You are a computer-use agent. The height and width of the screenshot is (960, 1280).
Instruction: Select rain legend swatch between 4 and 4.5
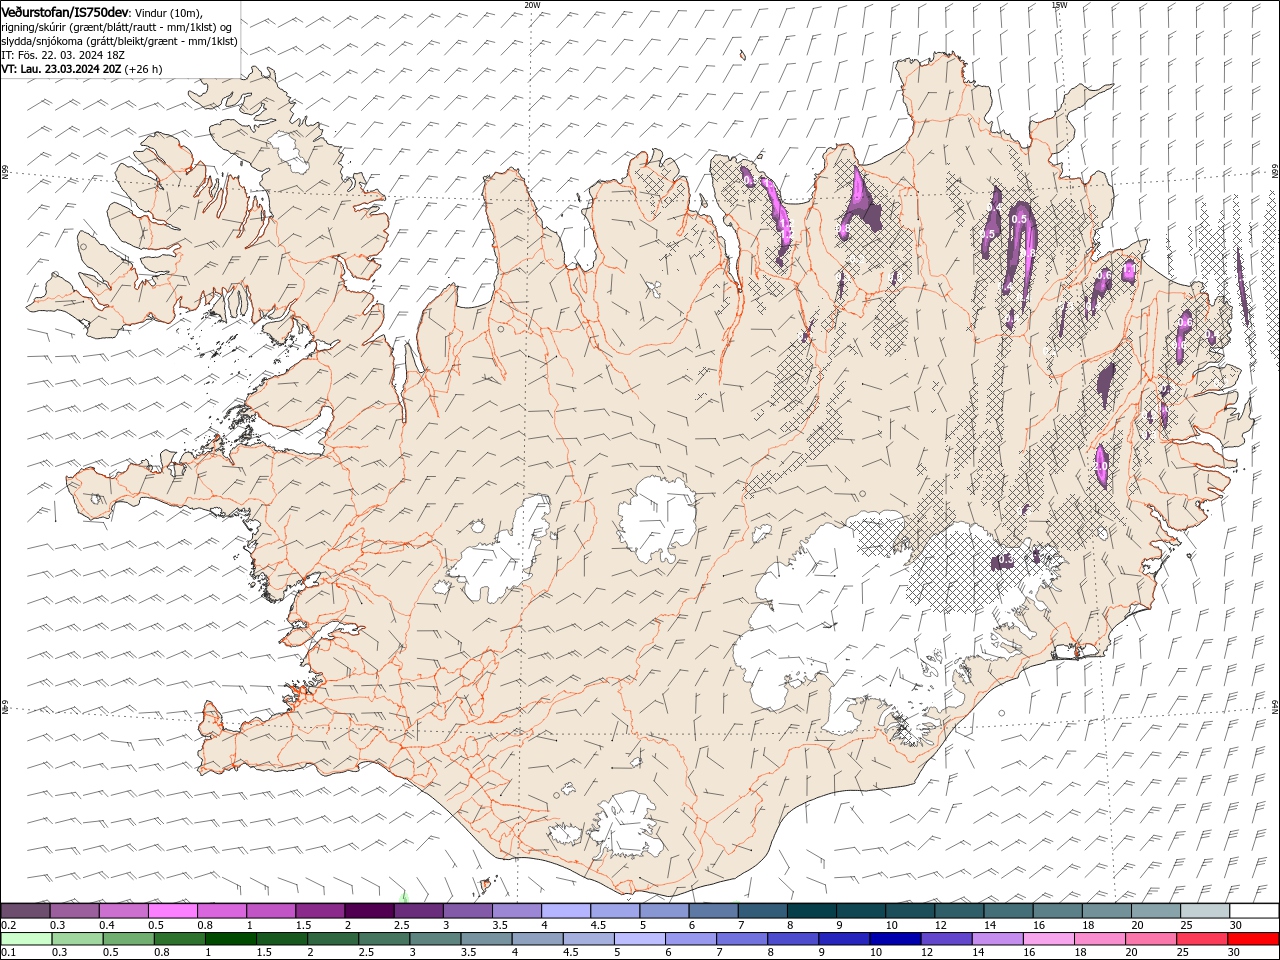click(537, 939)
